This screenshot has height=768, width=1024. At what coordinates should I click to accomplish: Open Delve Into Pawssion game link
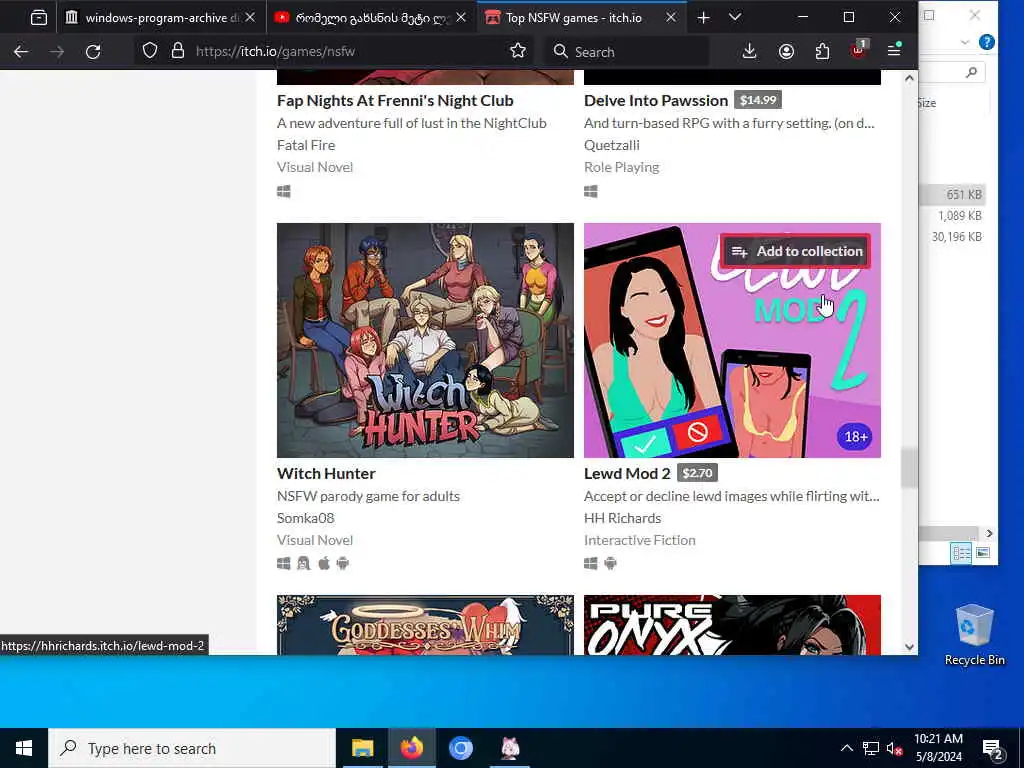tap(656, 101)
